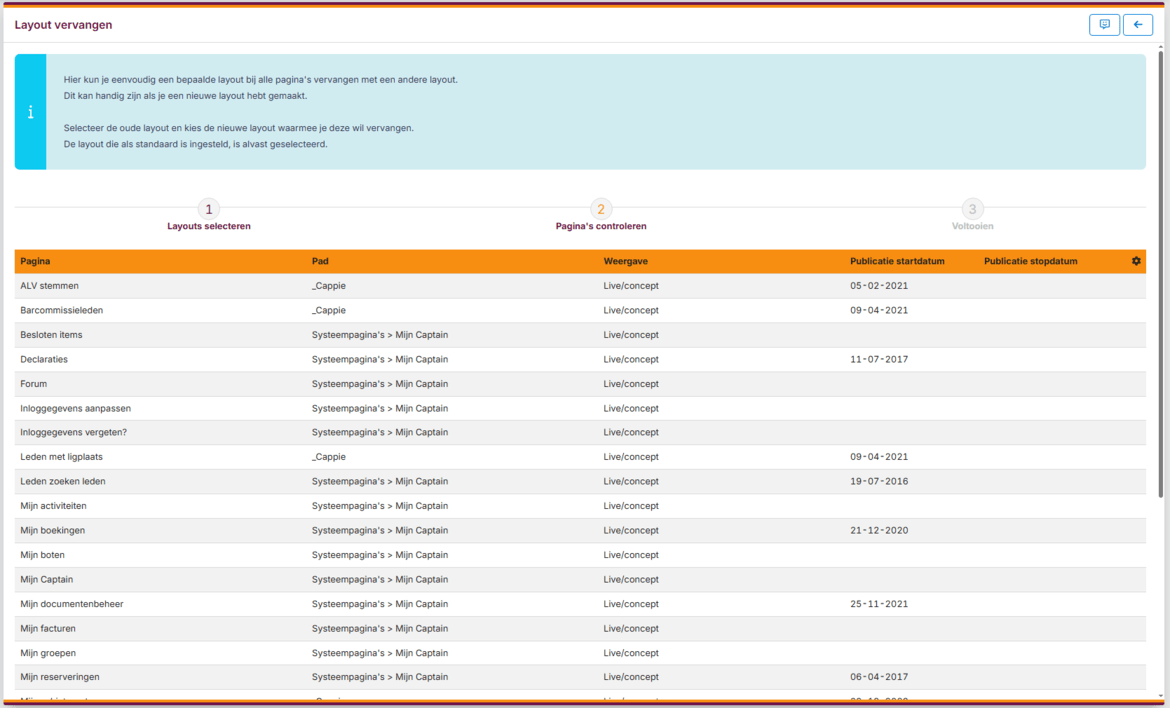Open the feedback comment icon button
1170x708 pixels.
[1104, 25]
